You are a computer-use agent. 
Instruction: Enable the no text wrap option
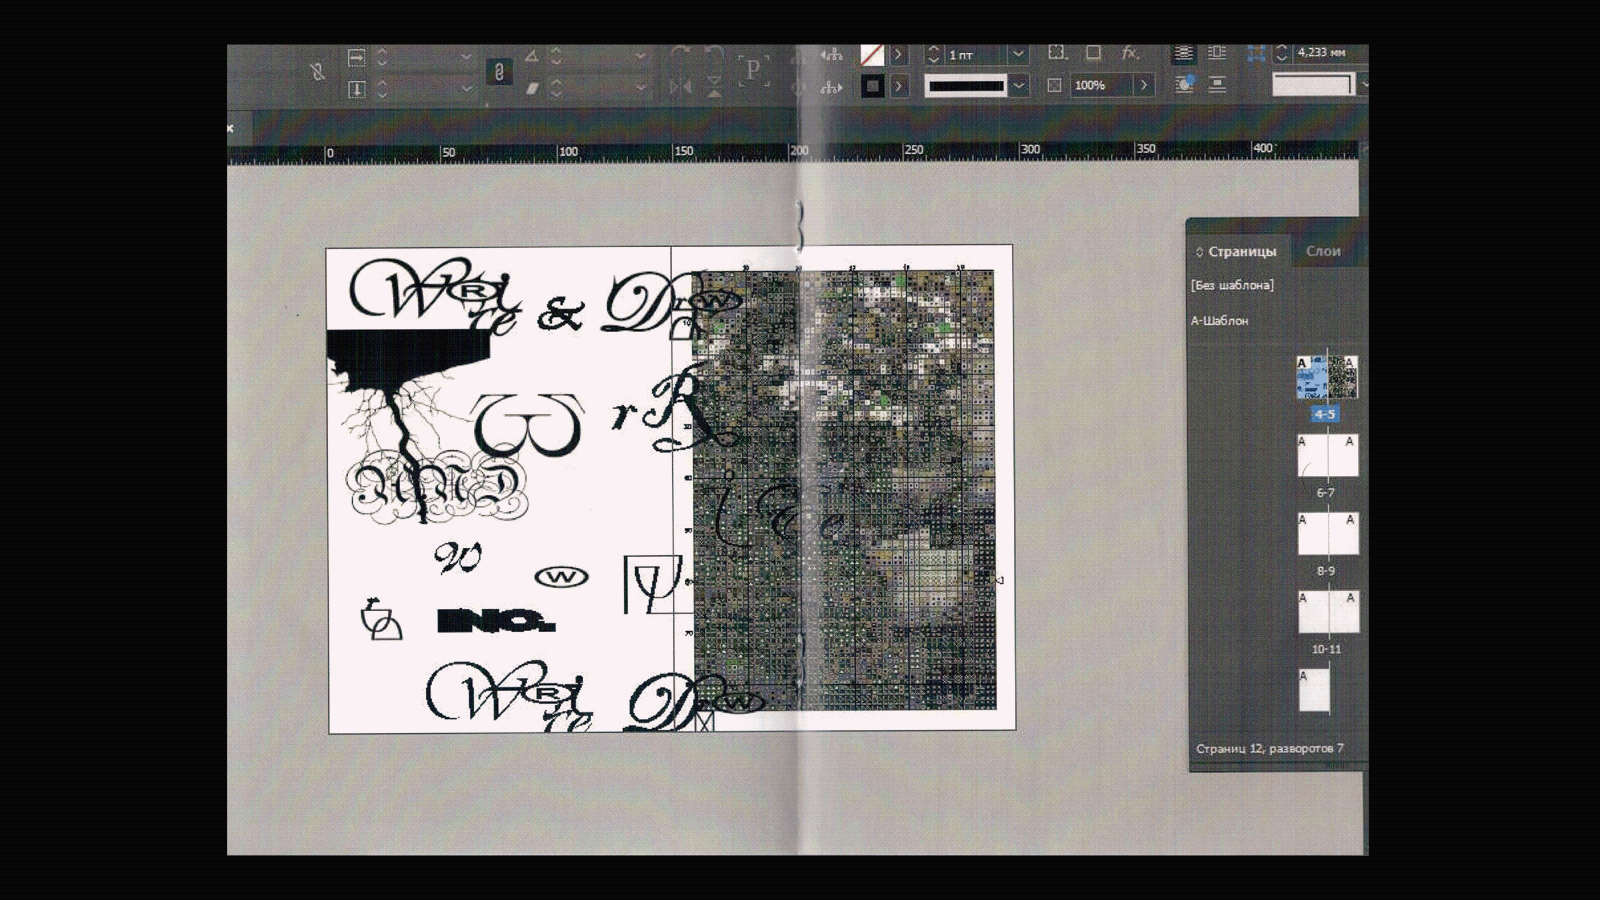pos(1183,54)
